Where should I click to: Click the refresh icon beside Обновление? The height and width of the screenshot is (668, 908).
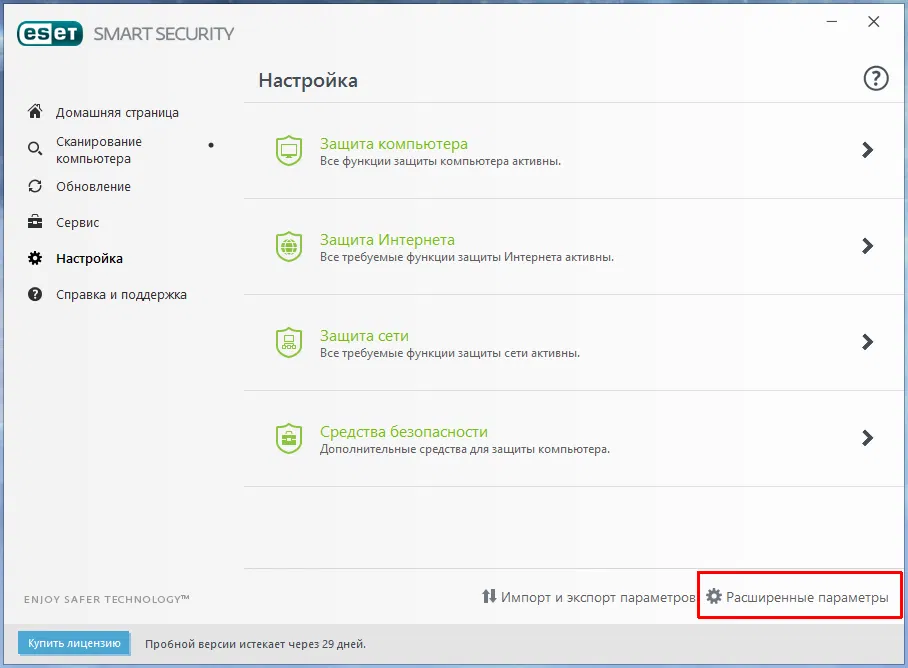tap(35, 186)
